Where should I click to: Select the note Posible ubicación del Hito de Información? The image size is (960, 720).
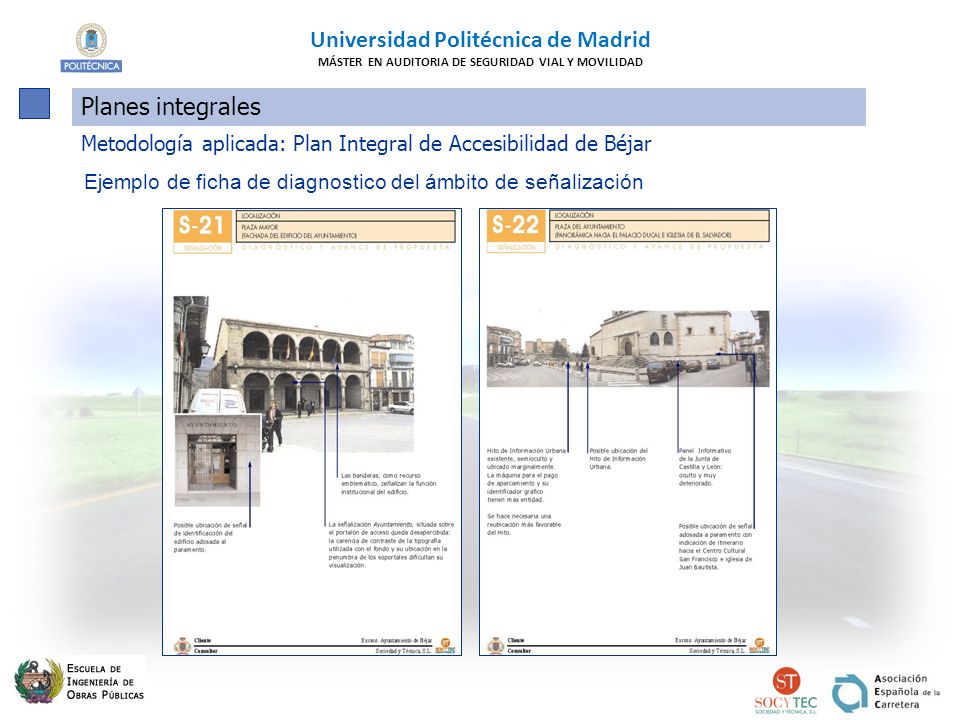click(618, 459)
